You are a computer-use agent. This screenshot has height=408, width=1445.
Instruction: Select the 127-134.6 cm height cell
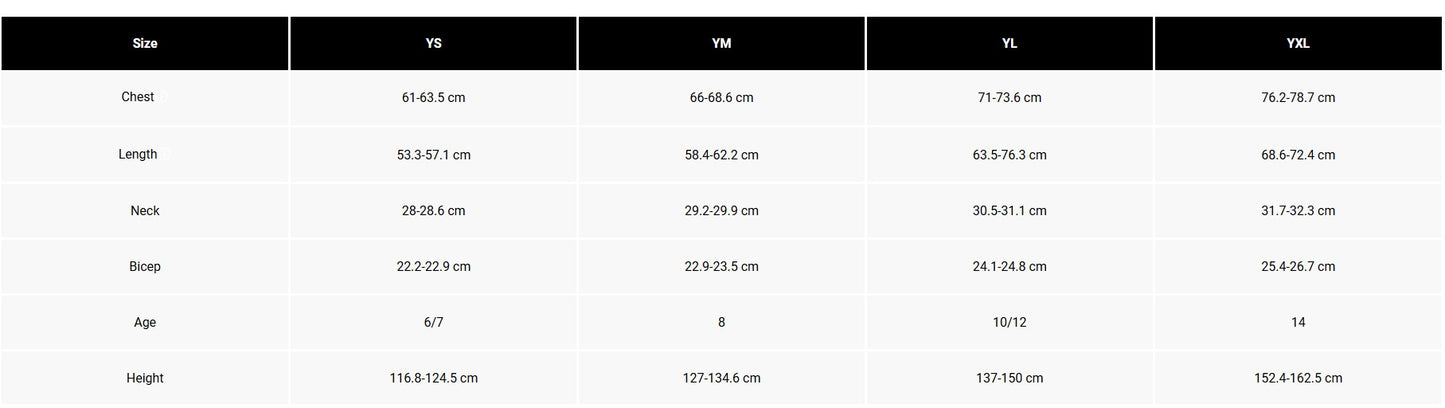point(721,379)
